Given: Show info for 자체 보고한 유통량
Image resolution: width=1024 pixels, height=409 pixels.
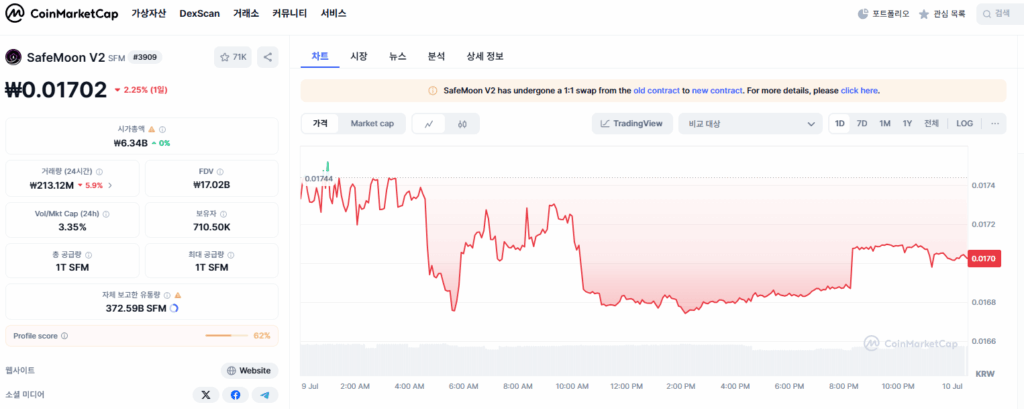Looking at the screenshot, I should 167,295.
